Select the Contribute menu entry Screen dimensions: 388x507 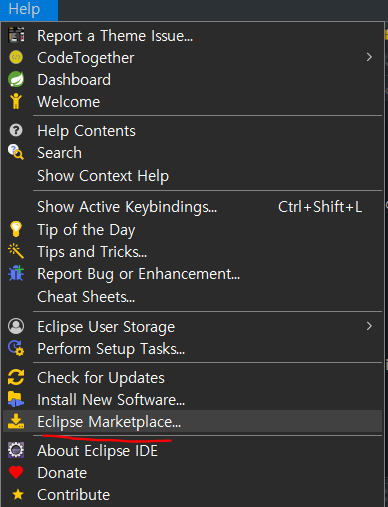tap(192, 495)
